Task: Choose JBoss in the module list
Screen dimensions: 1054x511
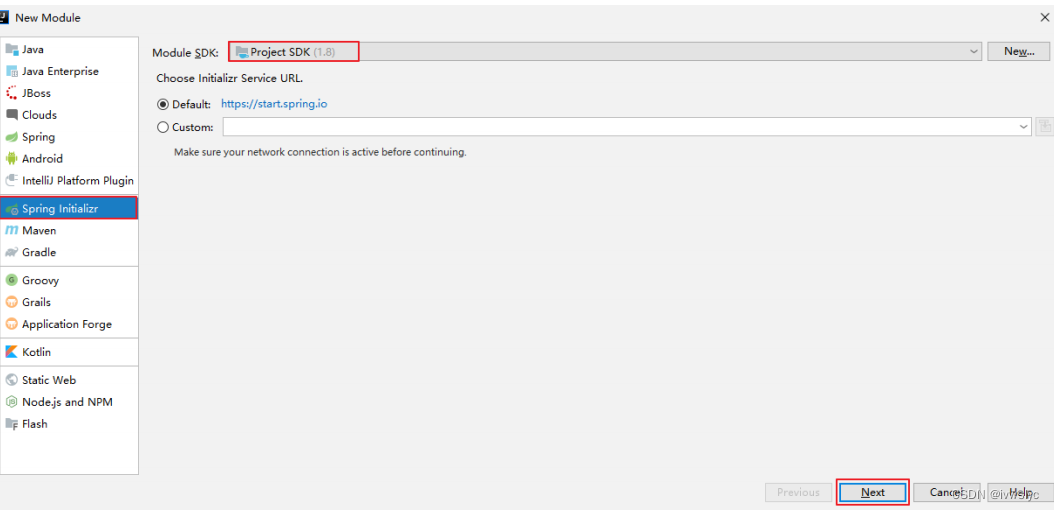Action: point(70,93)
